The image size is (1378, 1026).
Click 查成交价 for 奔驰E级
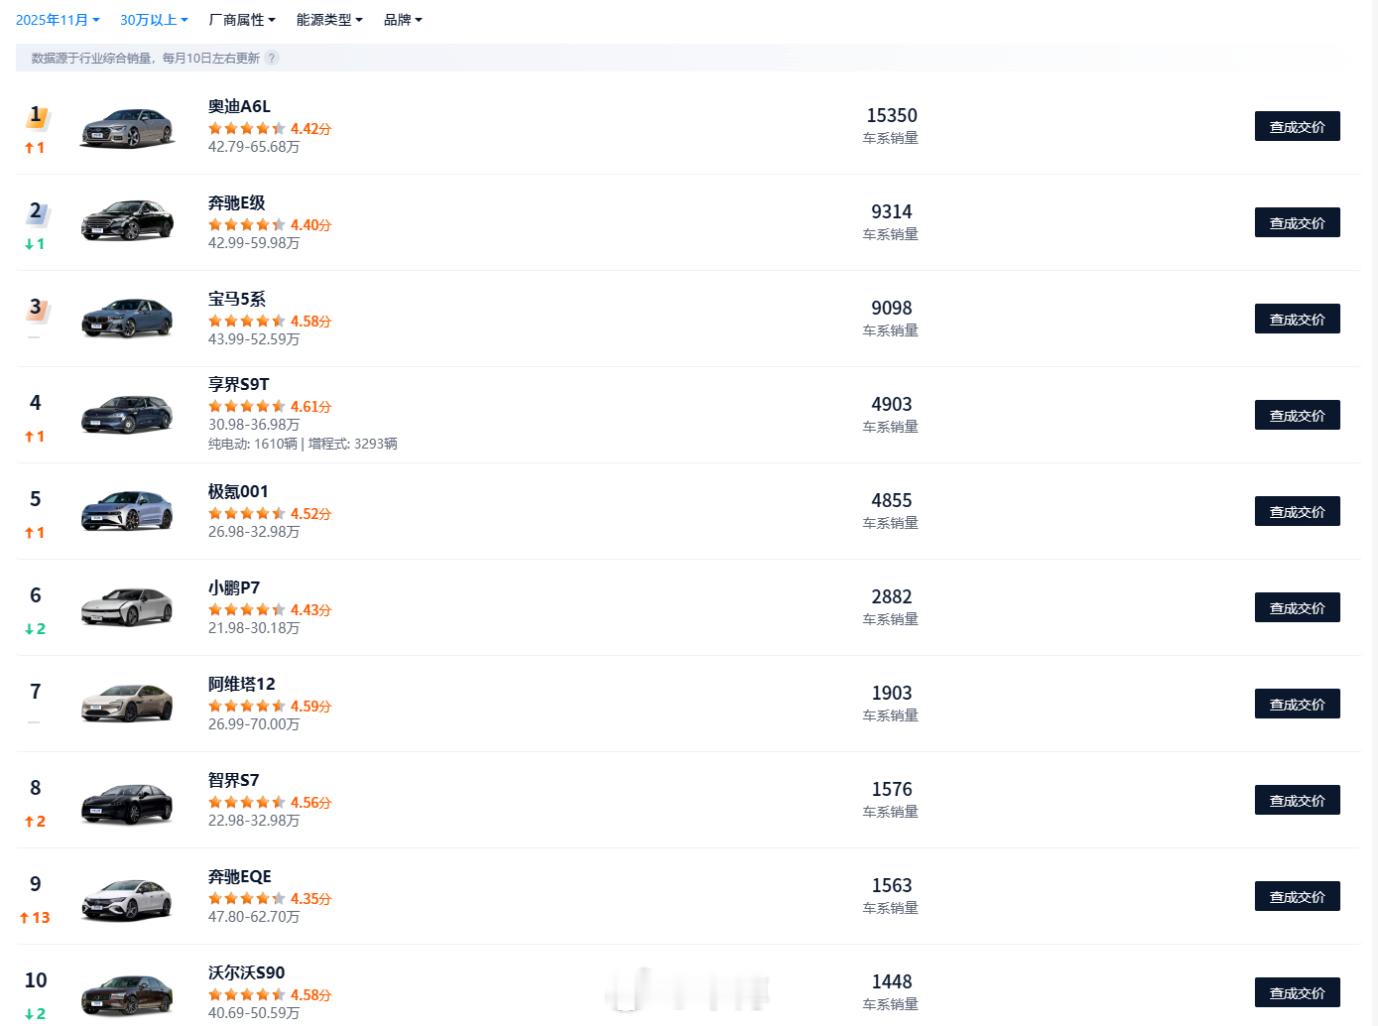(1296, 223)
